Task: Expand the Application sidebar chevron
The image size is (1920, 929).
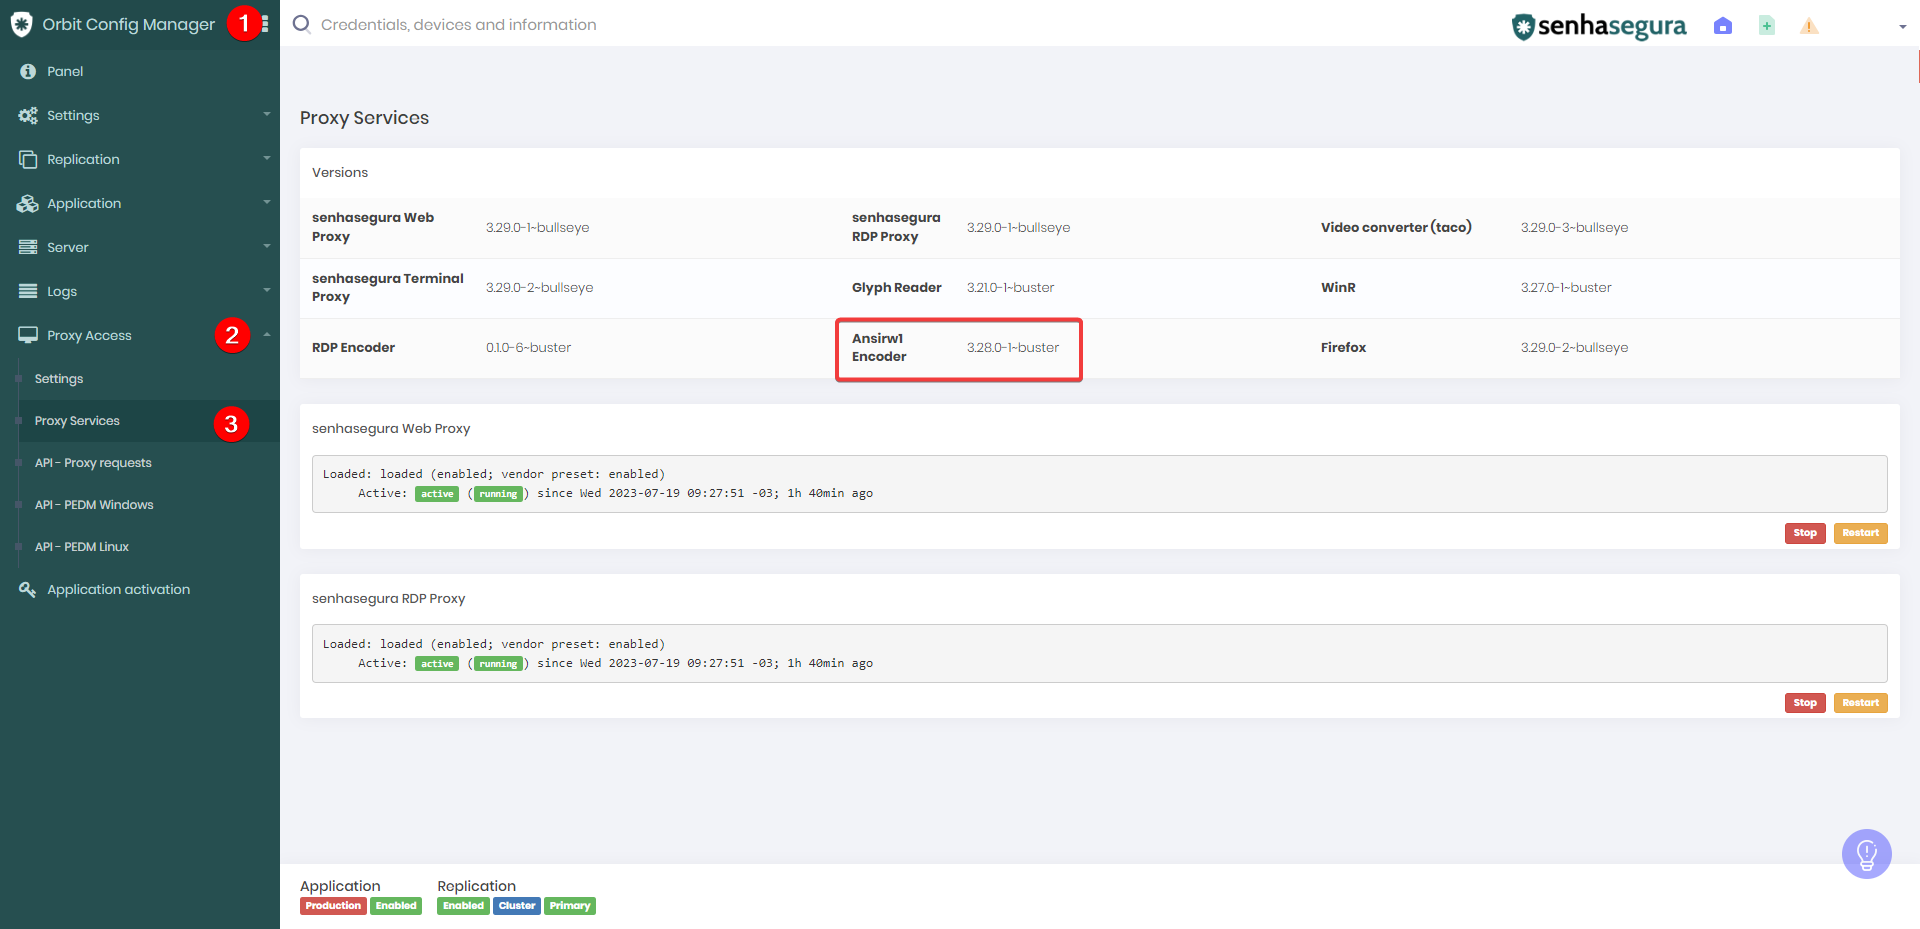Action: (267, 203)
